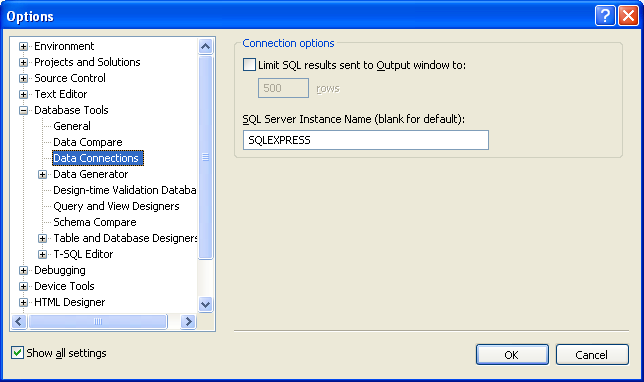The width and height of the screenshot is (644, 382).
Task: Open Query and View Designers page
Action: click(x=116, y=206)
